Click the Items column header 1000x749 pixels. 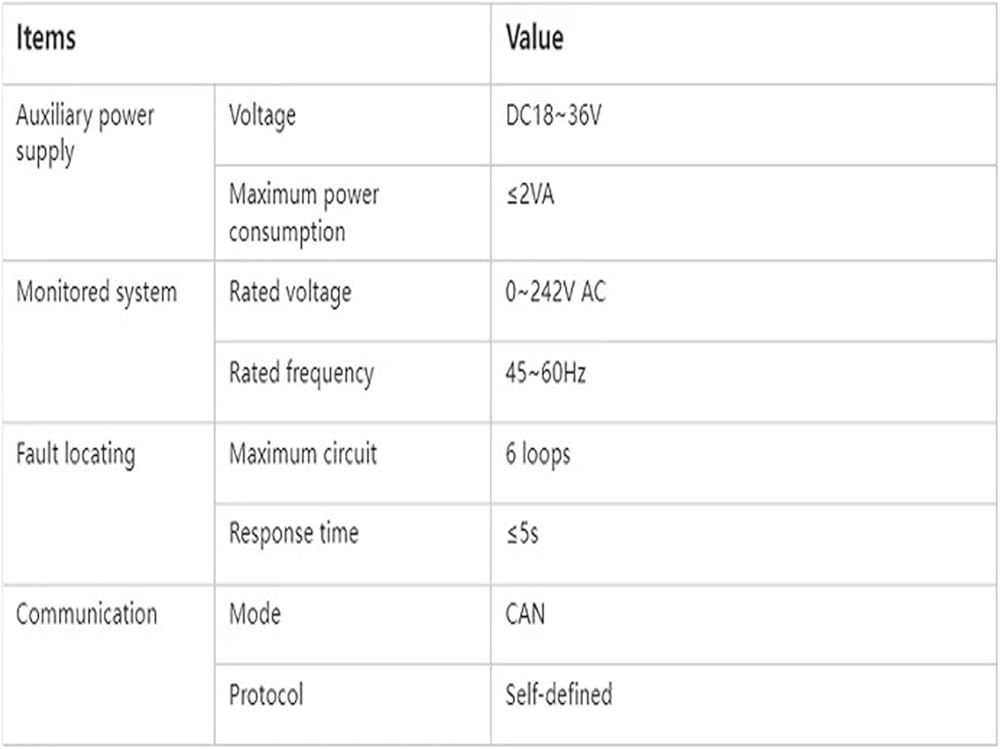pyautogui.click(x=46, y=38)
